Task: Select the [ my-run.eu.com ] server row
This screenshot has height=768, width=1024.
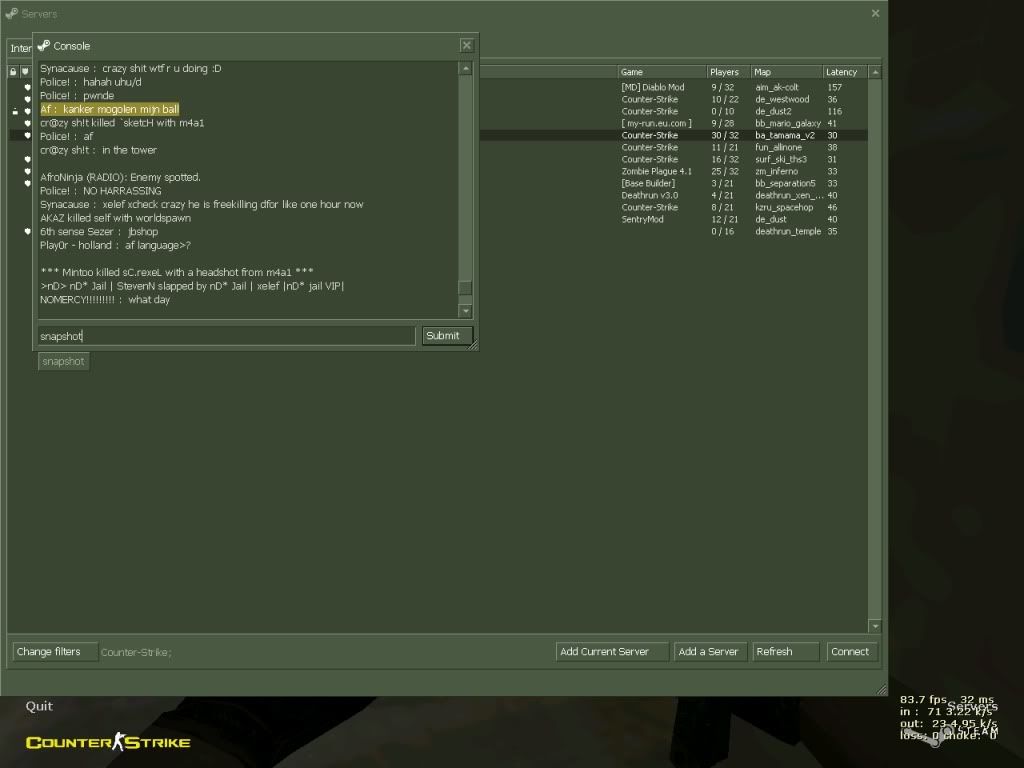Action: click(x=673, y=123)
